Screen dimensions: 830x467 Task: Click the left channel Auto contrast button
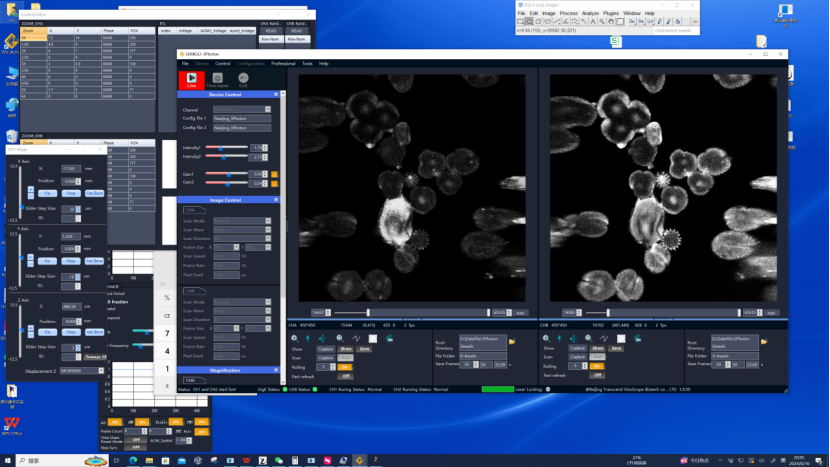[x=520, y=313]
